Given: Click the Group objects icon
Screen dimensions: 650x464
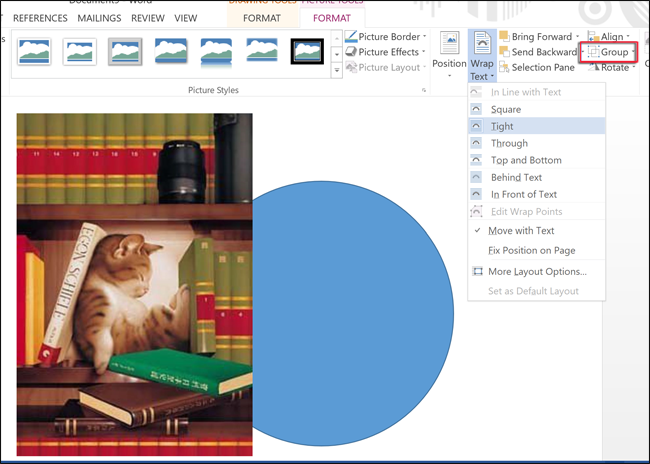Looking at the screenshot, I should click(594, 52).
